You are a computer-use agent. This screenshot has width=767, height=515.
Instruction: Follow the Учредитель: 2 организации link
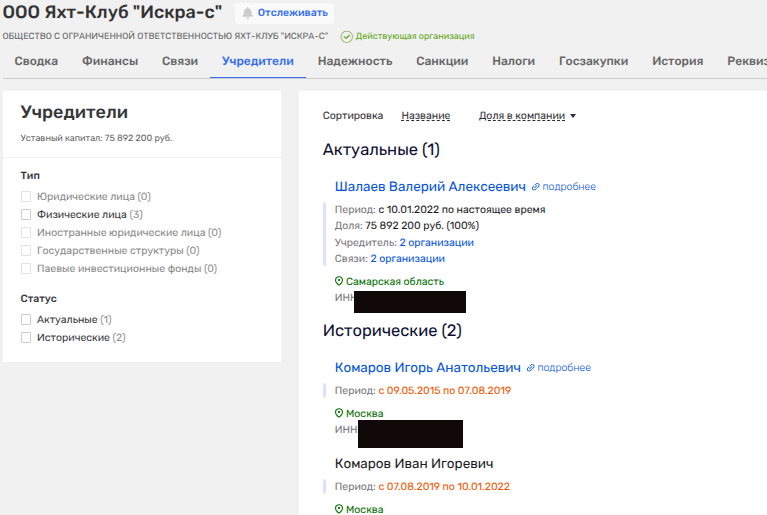(436, 243)
